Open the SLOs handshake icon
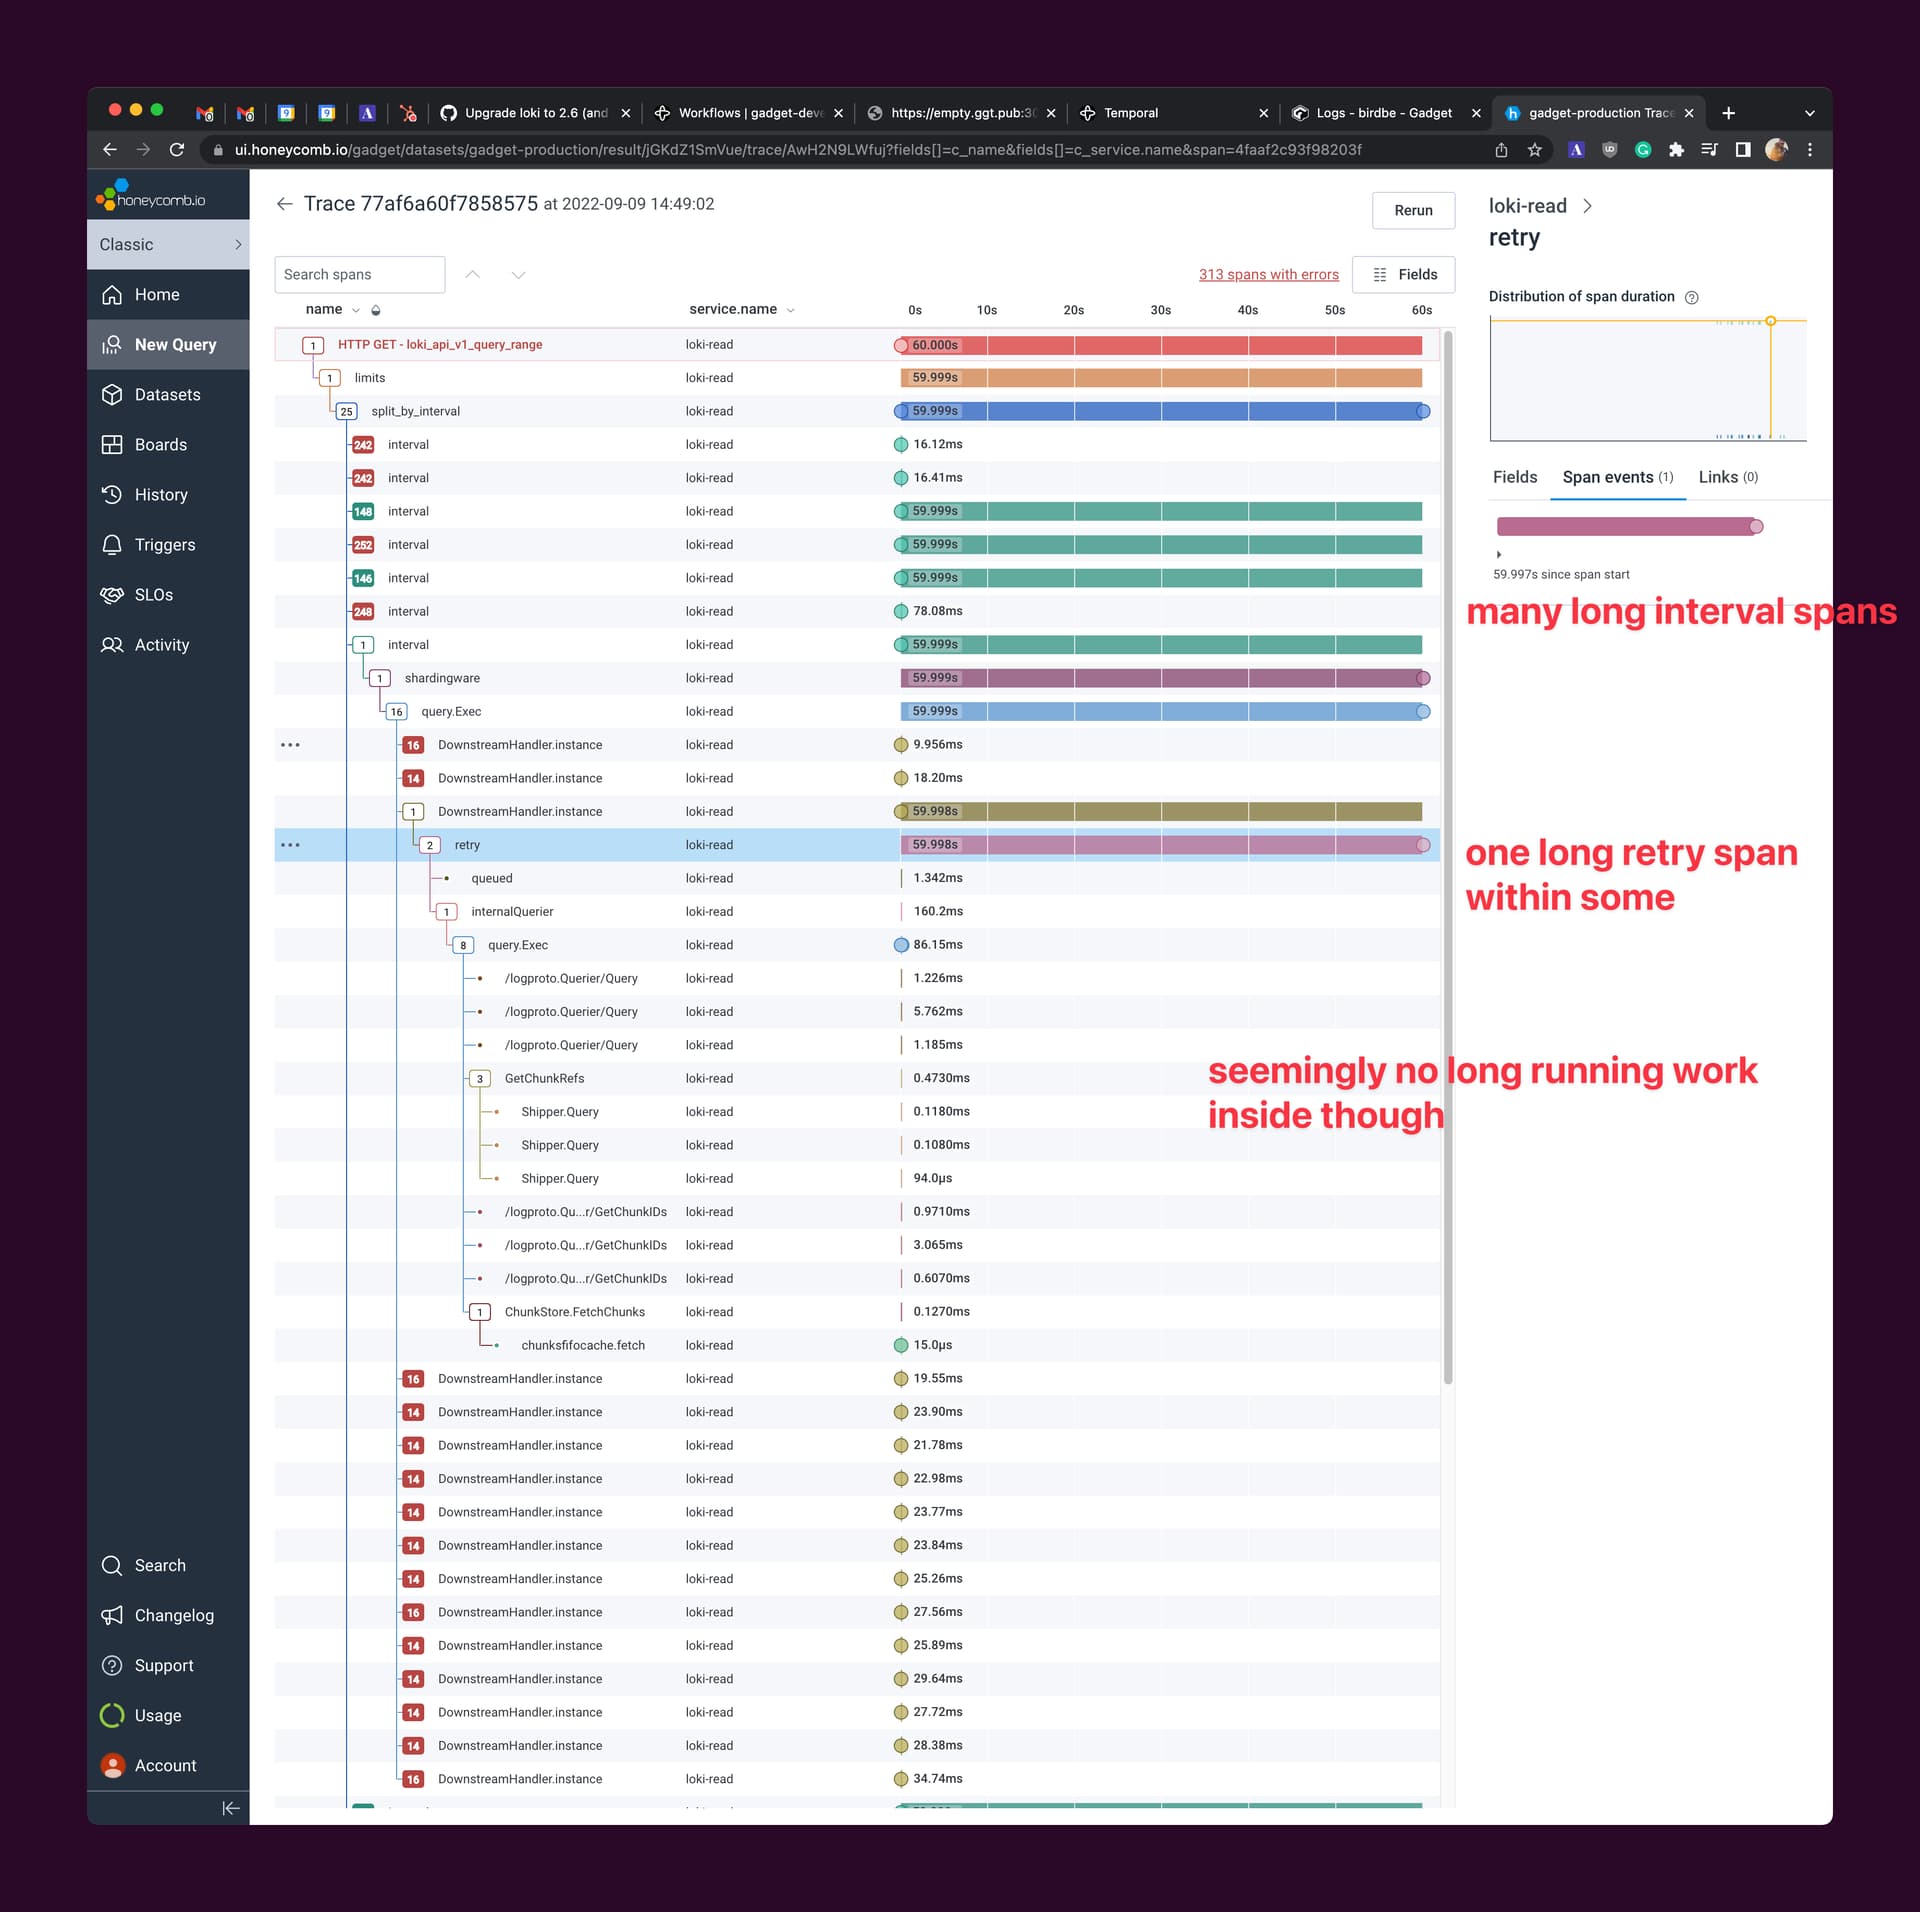Screen dimensions: 1920x1912 112,595
